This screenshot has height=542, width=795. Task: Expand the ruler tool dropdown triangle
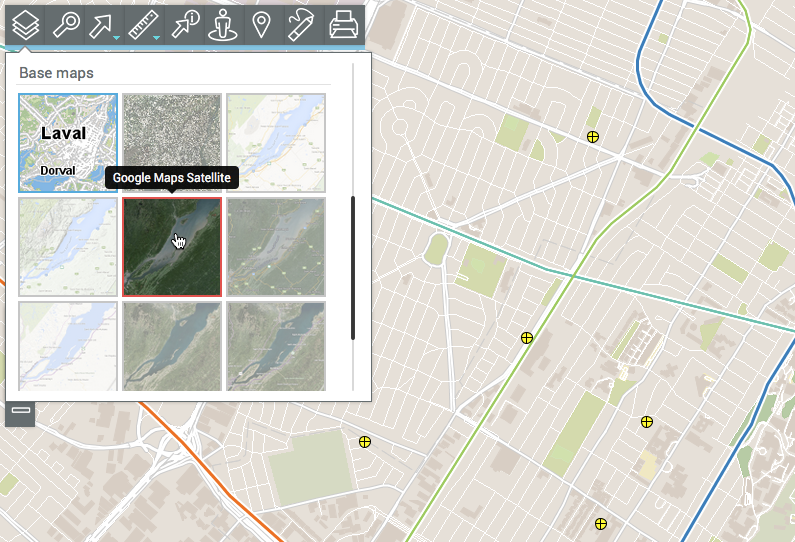point(157,38)
